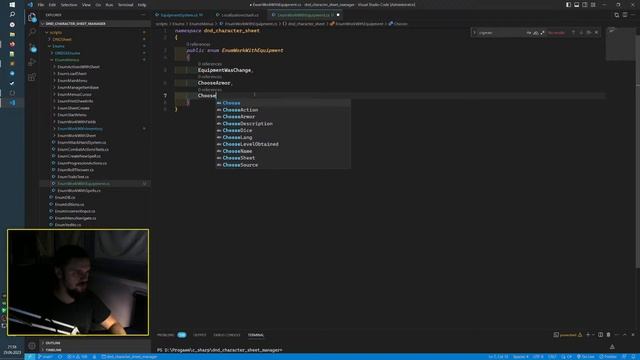Toggle Primary Side Bar layout icon
This screenshot has width=640, height=360.
click(x=568, y=4)
